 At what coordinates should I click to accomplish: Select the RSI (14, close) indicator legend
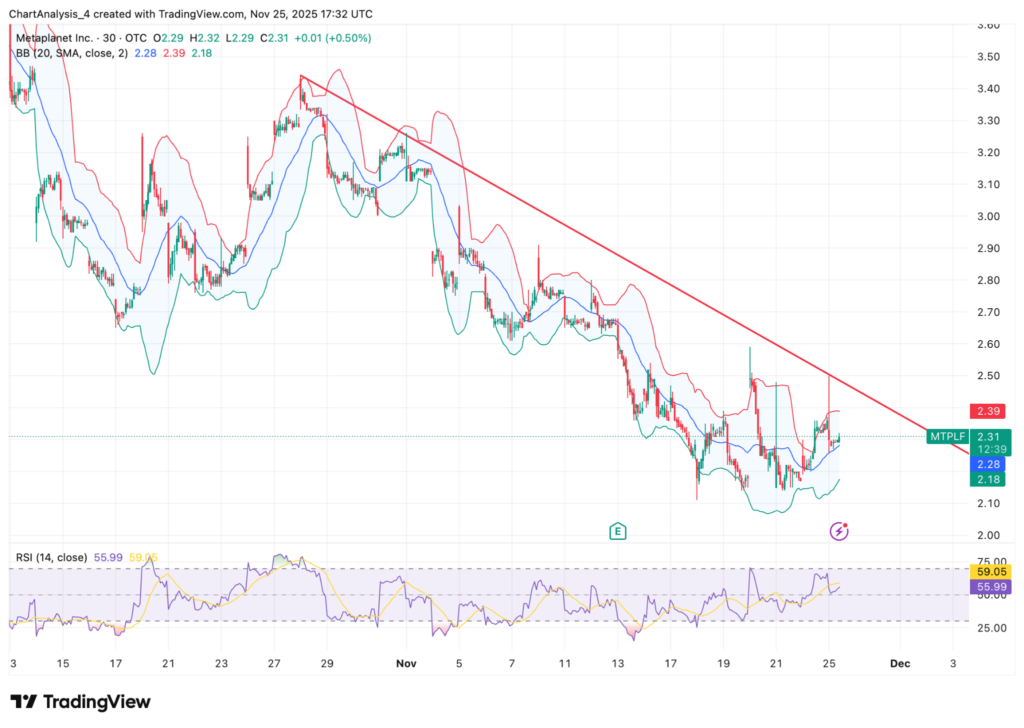click(x=50, y=558)
